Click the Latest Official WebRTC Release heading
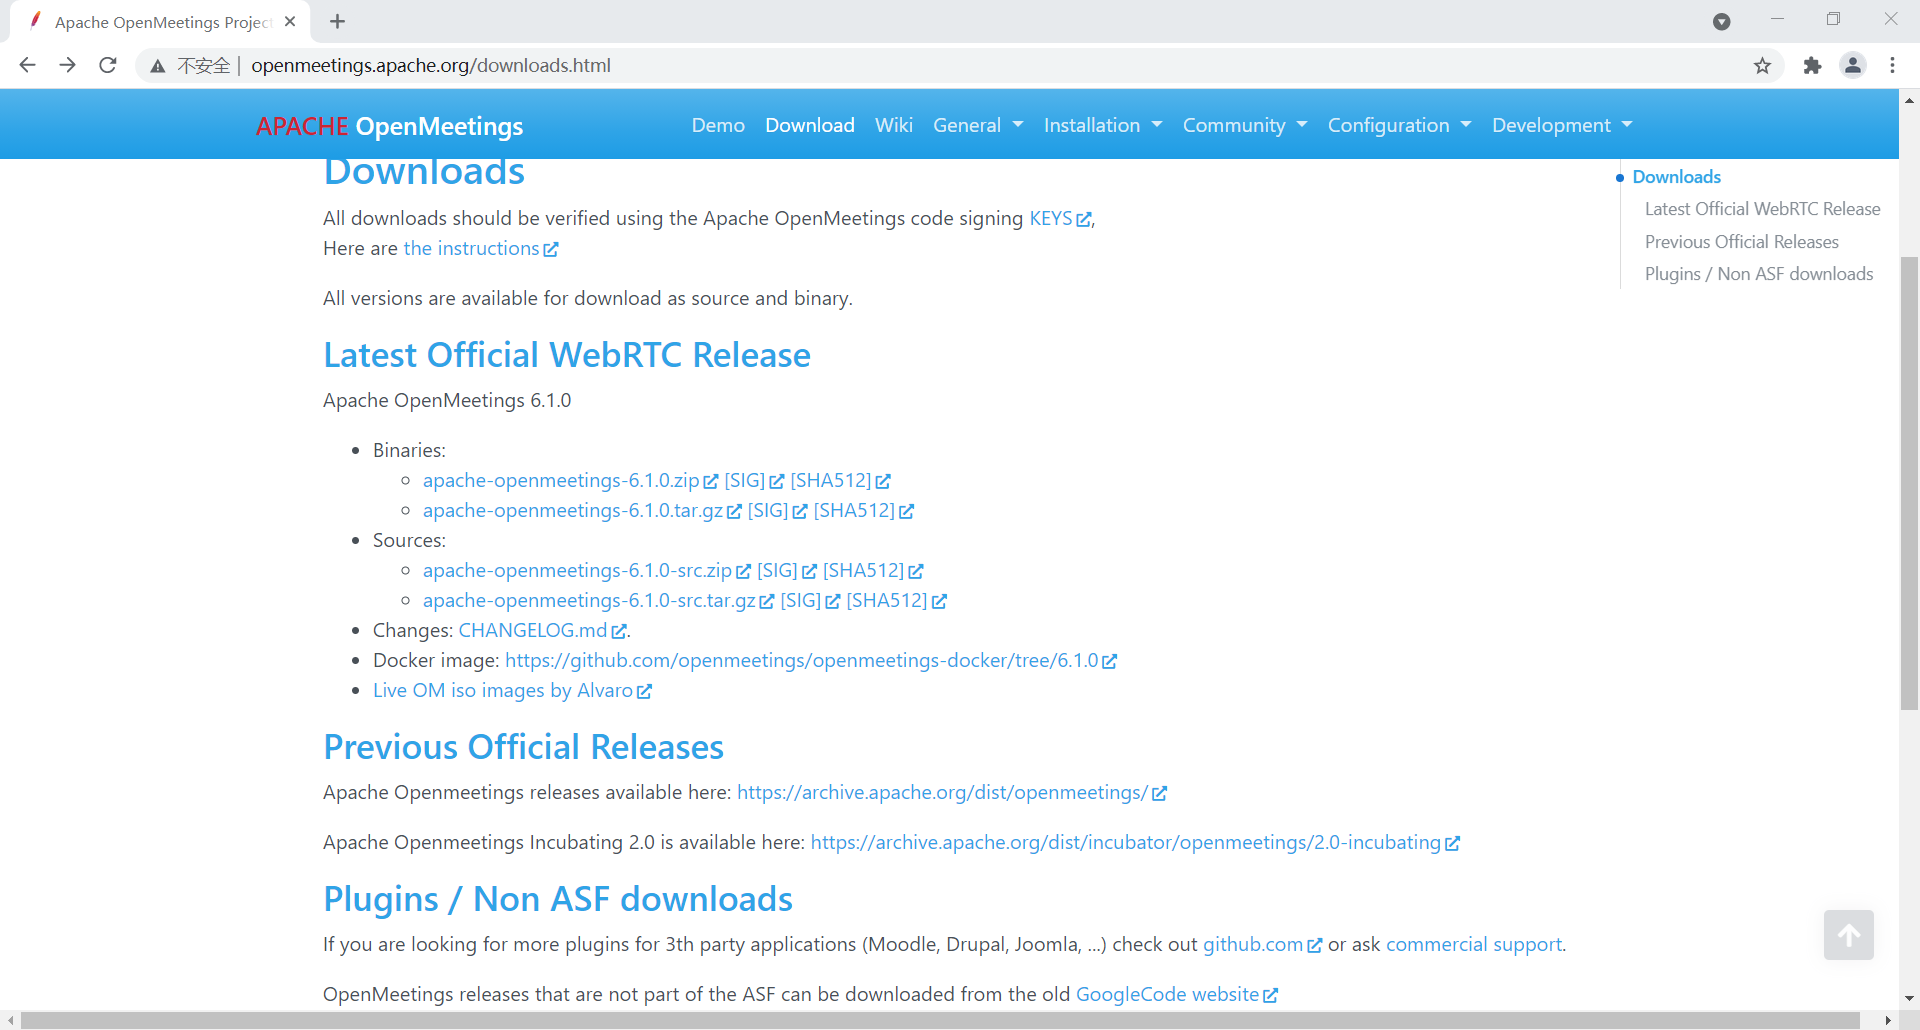This screenshot has height=1030, width=1920. [x=567, y=355]
